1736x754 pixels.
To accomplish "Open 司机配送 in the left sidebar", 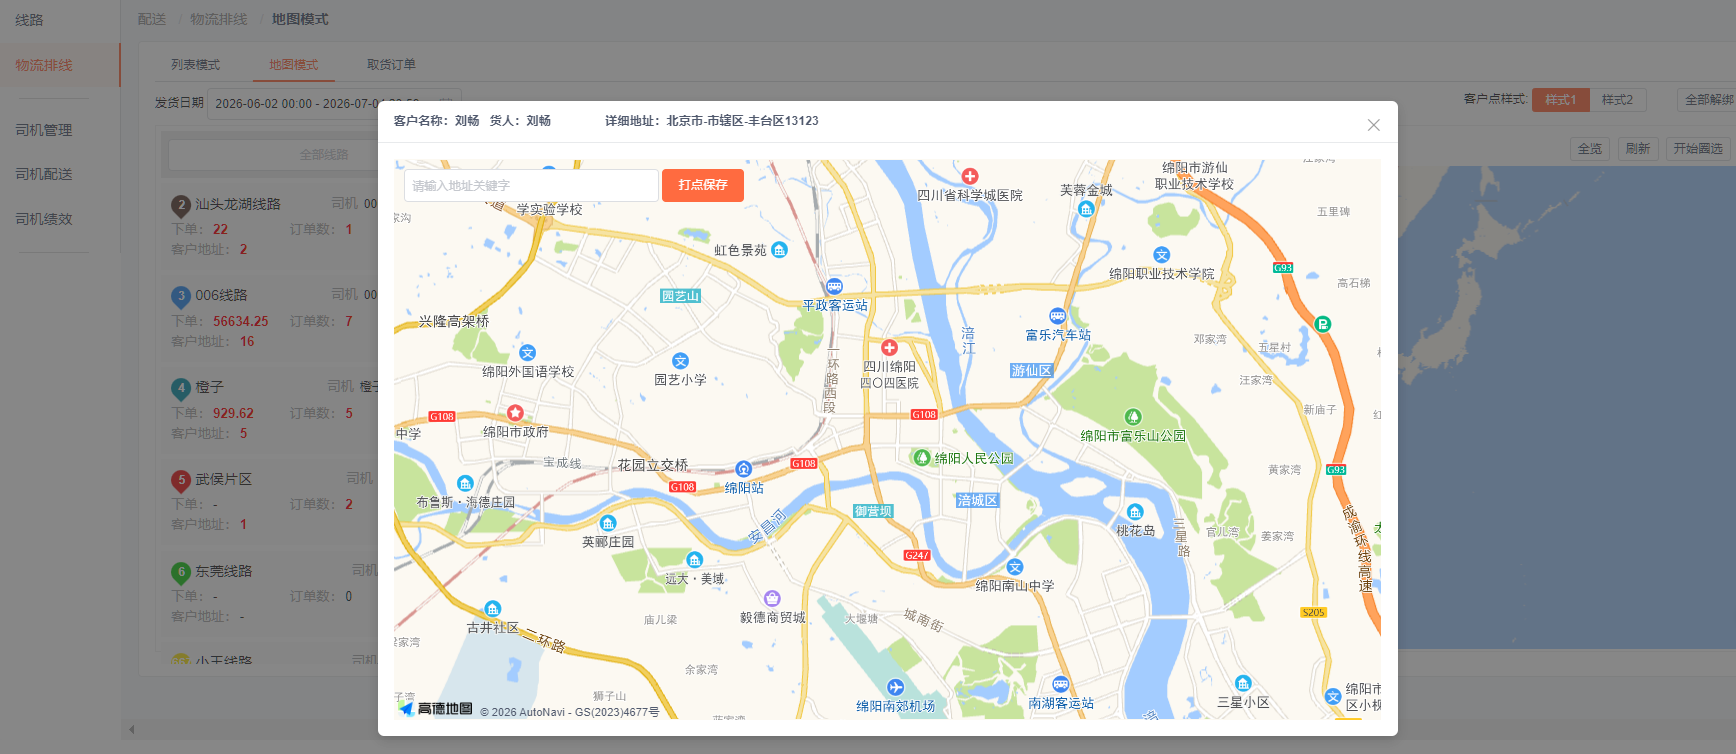I will coord(44,174).
